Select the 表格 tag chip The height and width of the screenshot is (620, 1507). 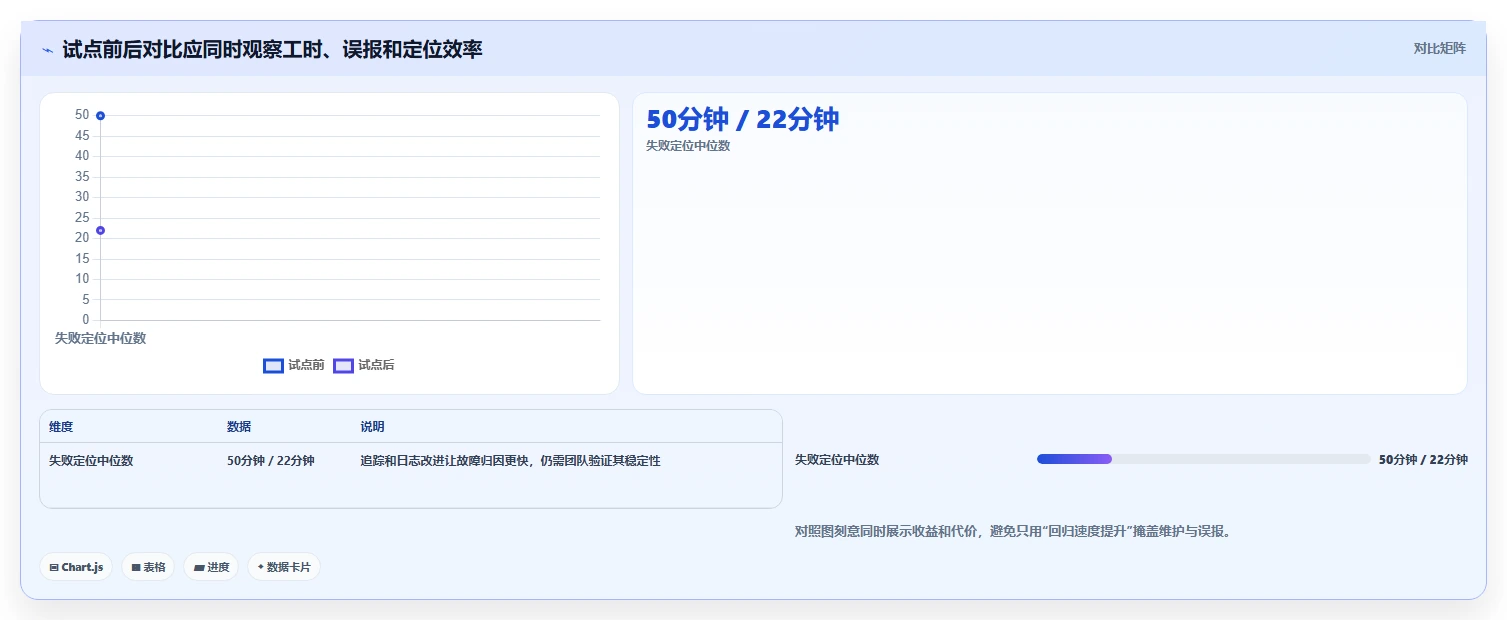point(148,567)
